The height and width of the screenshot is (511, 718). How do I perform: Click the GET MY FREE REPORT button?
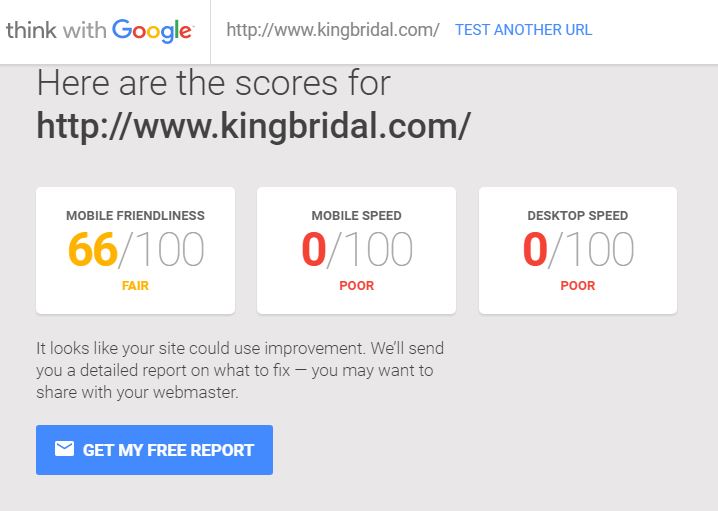point(154,450)
